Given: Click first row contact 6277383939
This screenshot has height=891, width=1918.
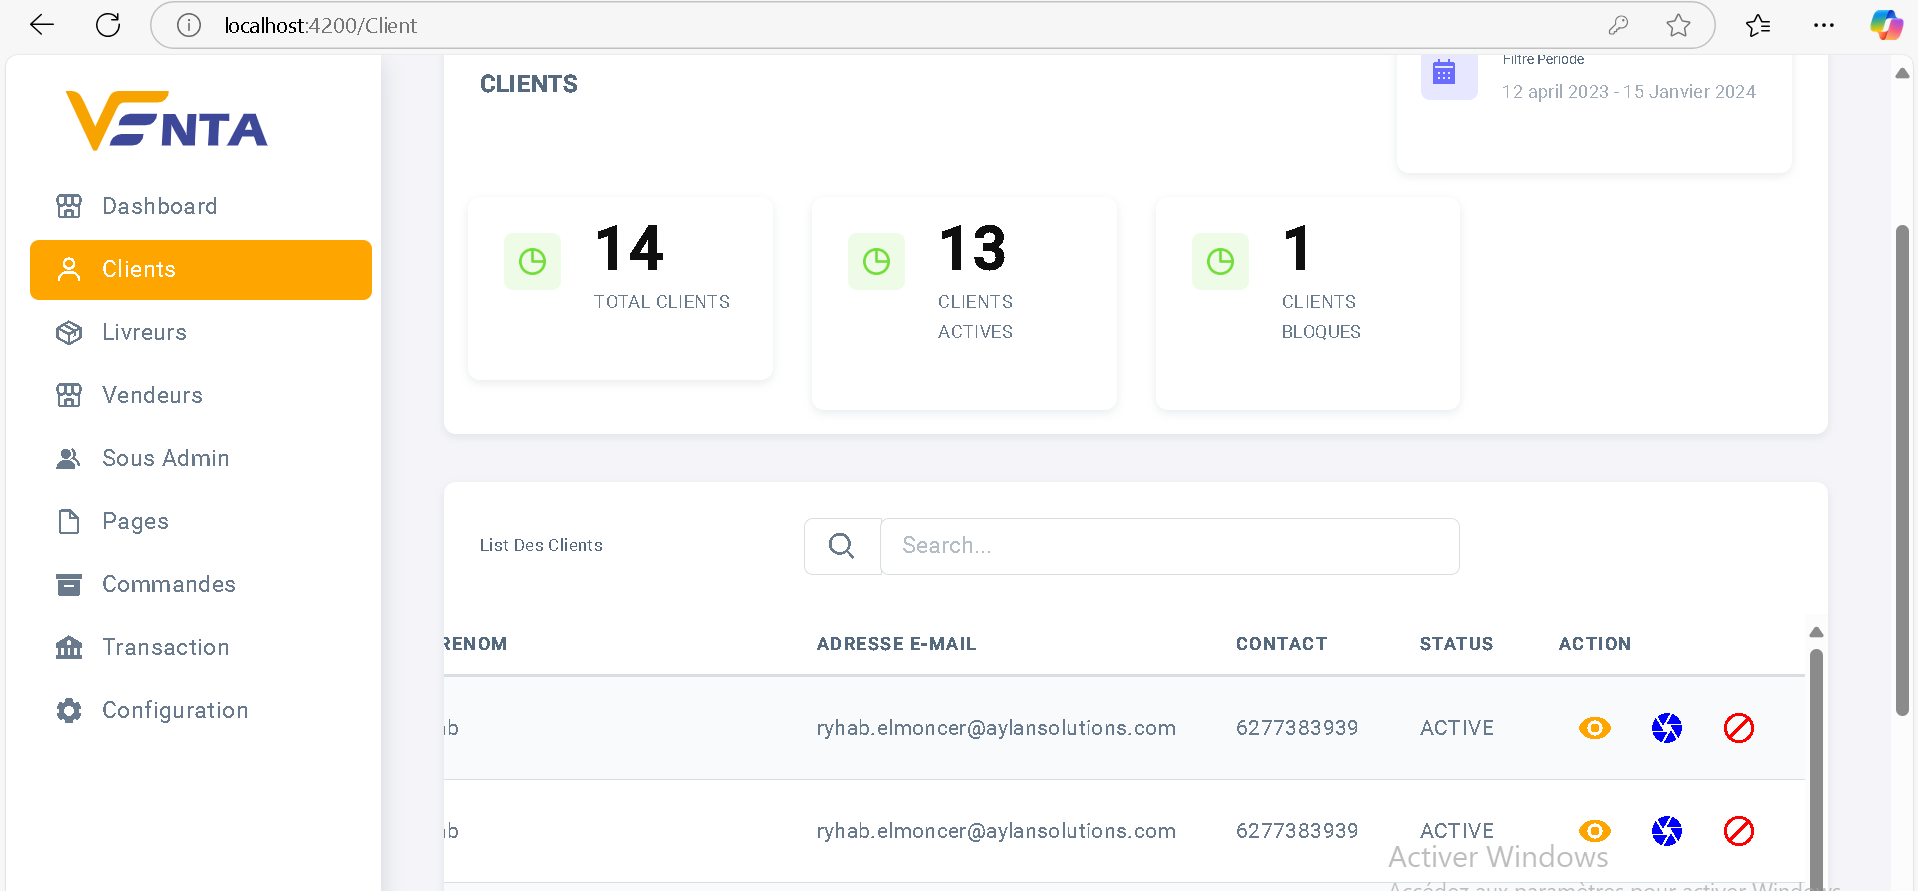Looking at the screenshot, I should coord(1297,728).
